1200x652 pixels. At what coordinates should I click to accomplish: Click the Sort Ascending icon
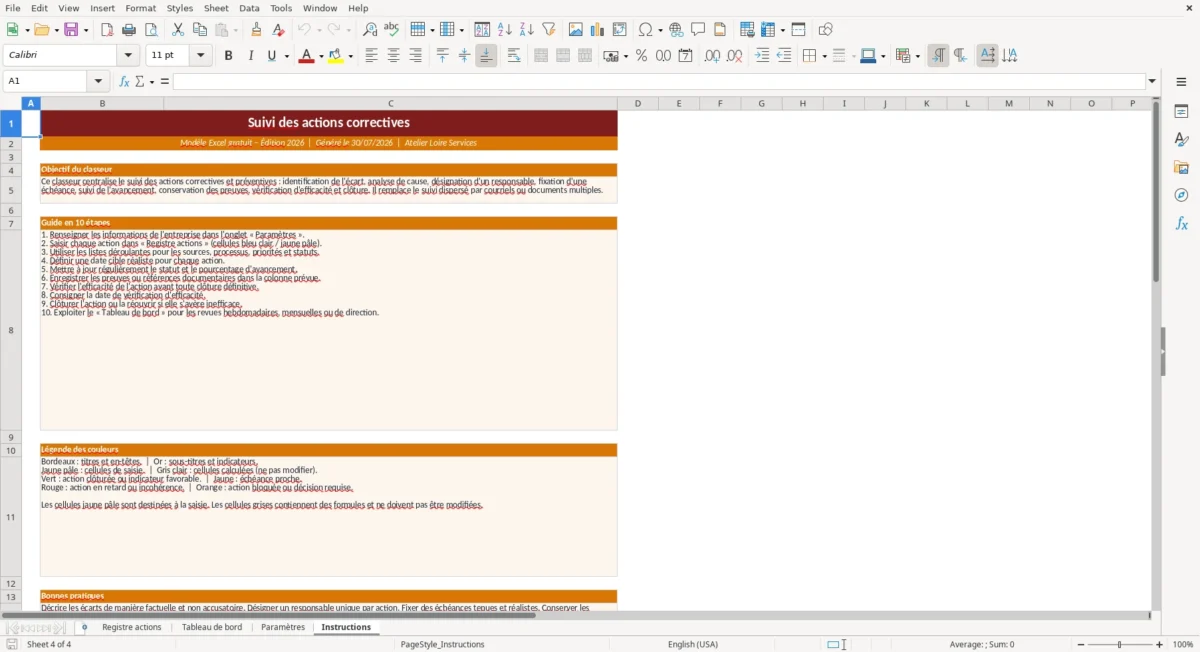tap(505, 30)
